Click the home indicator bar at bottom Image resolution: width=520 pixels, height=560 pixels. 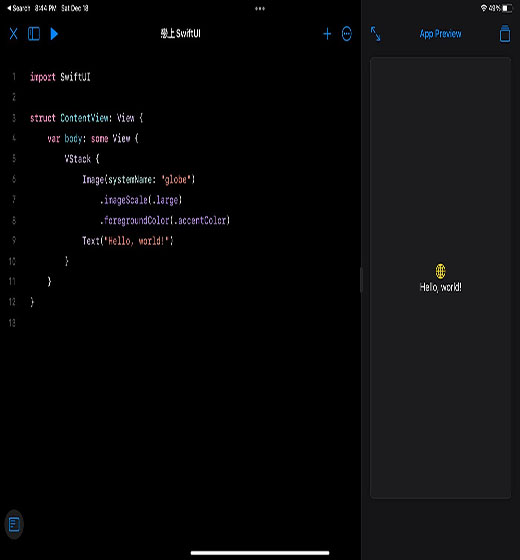[260, 553]
